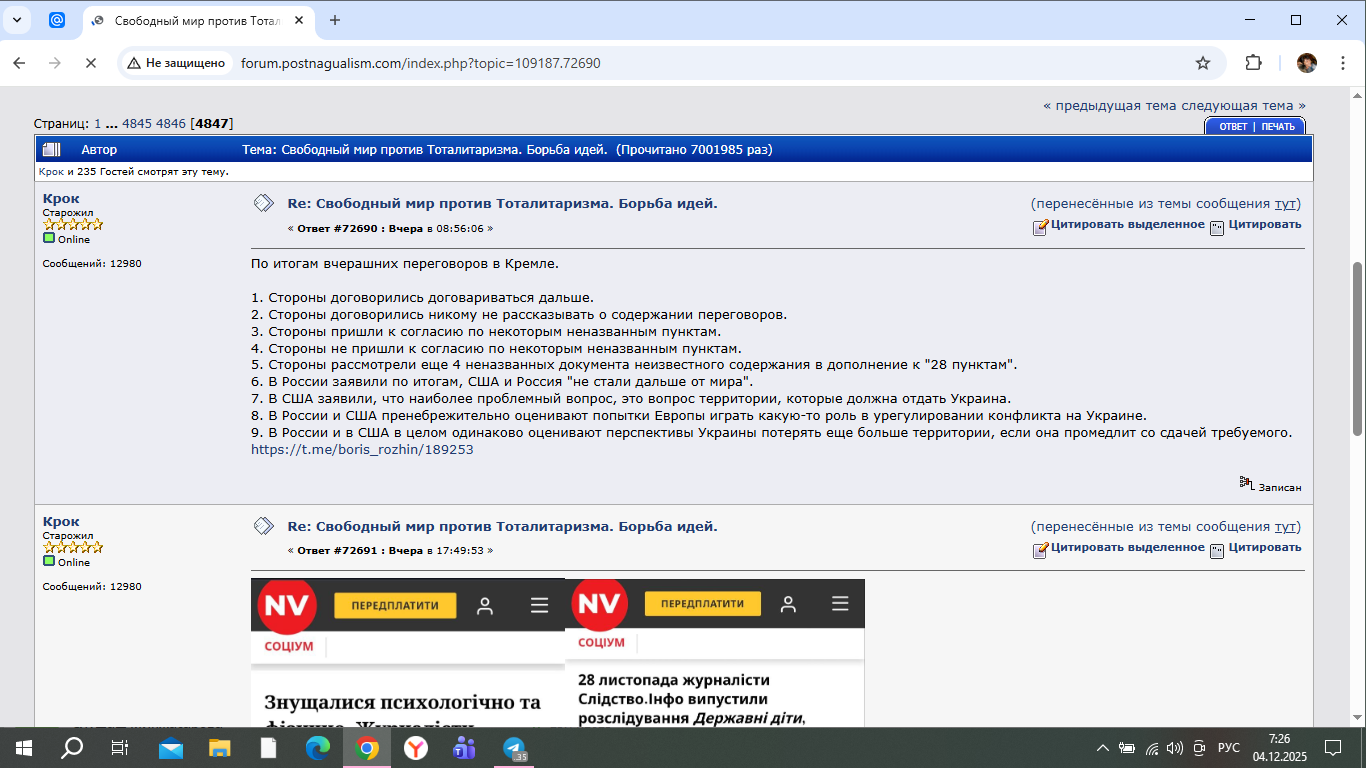Viewport: 1366px width, 768px height.
Task: Show hidden system tray icons
Action: tap(1103, 748)
